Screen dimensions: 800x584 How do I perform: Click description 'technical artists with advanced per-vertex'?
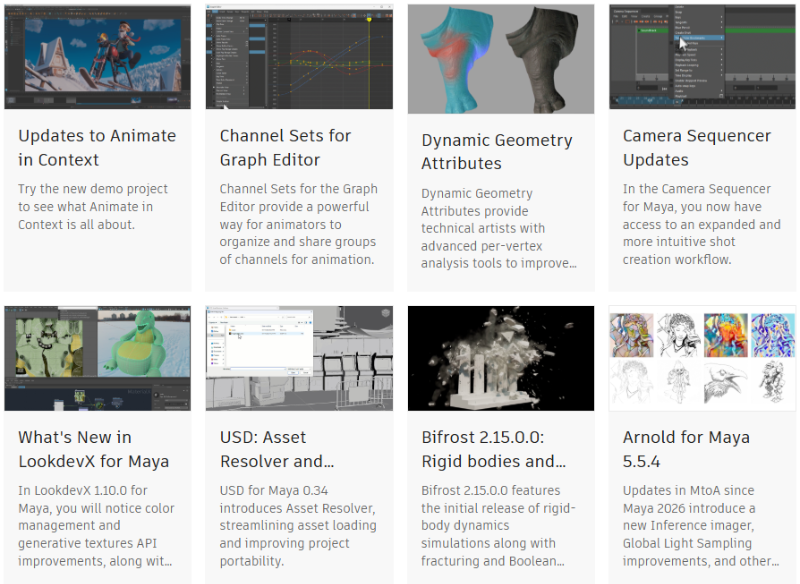pos(483,237)
